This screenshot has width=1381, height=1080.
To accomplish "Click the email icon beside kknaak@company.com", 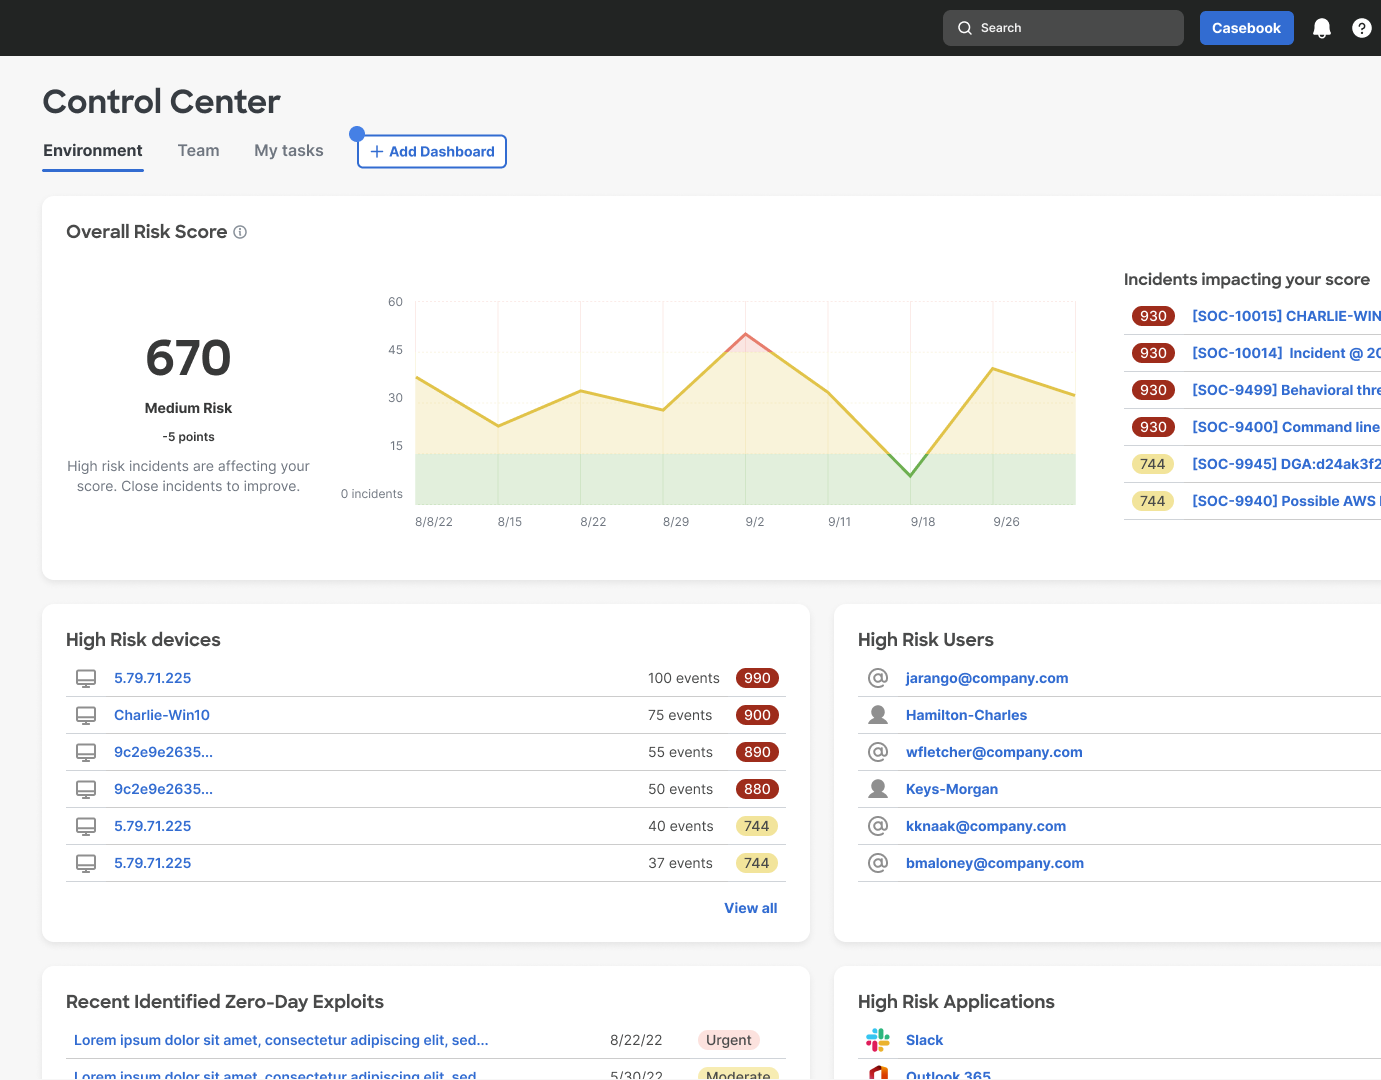I will [x=878, y=826].
